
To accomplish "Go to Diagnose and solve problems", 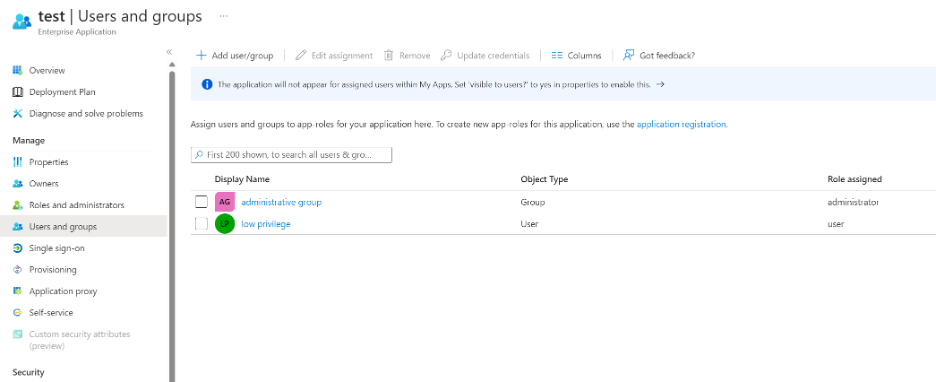I will (x=86, y=113).
